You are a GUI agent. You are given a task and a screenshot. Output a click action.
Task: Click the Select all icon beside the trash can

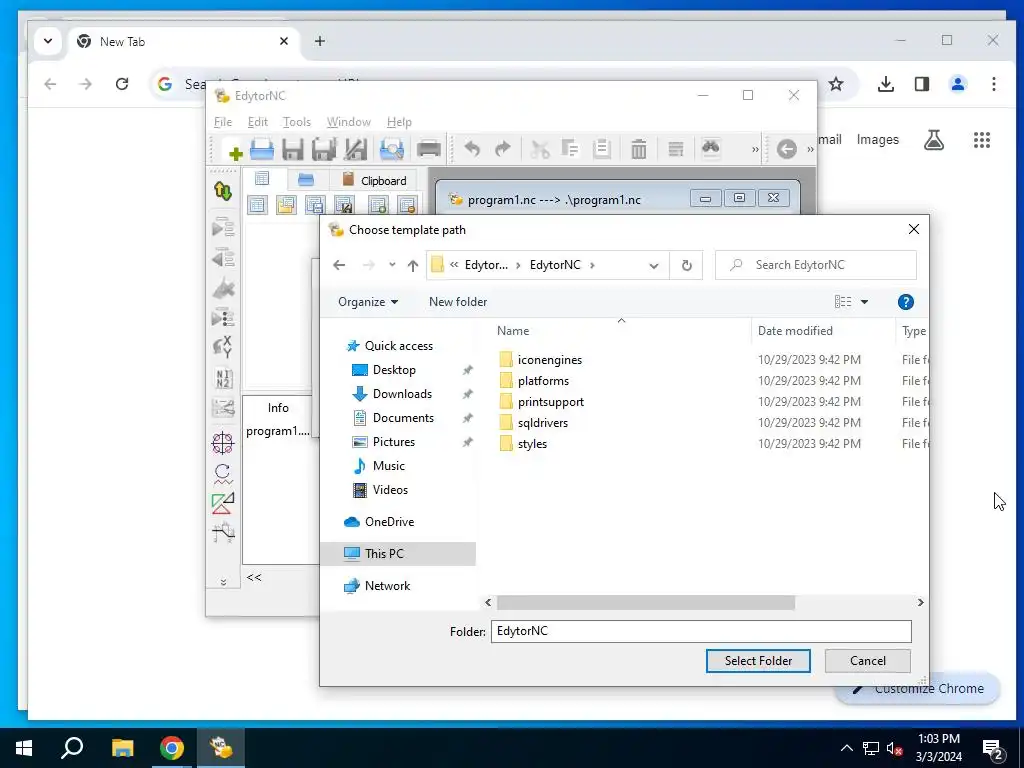[675, 150]
